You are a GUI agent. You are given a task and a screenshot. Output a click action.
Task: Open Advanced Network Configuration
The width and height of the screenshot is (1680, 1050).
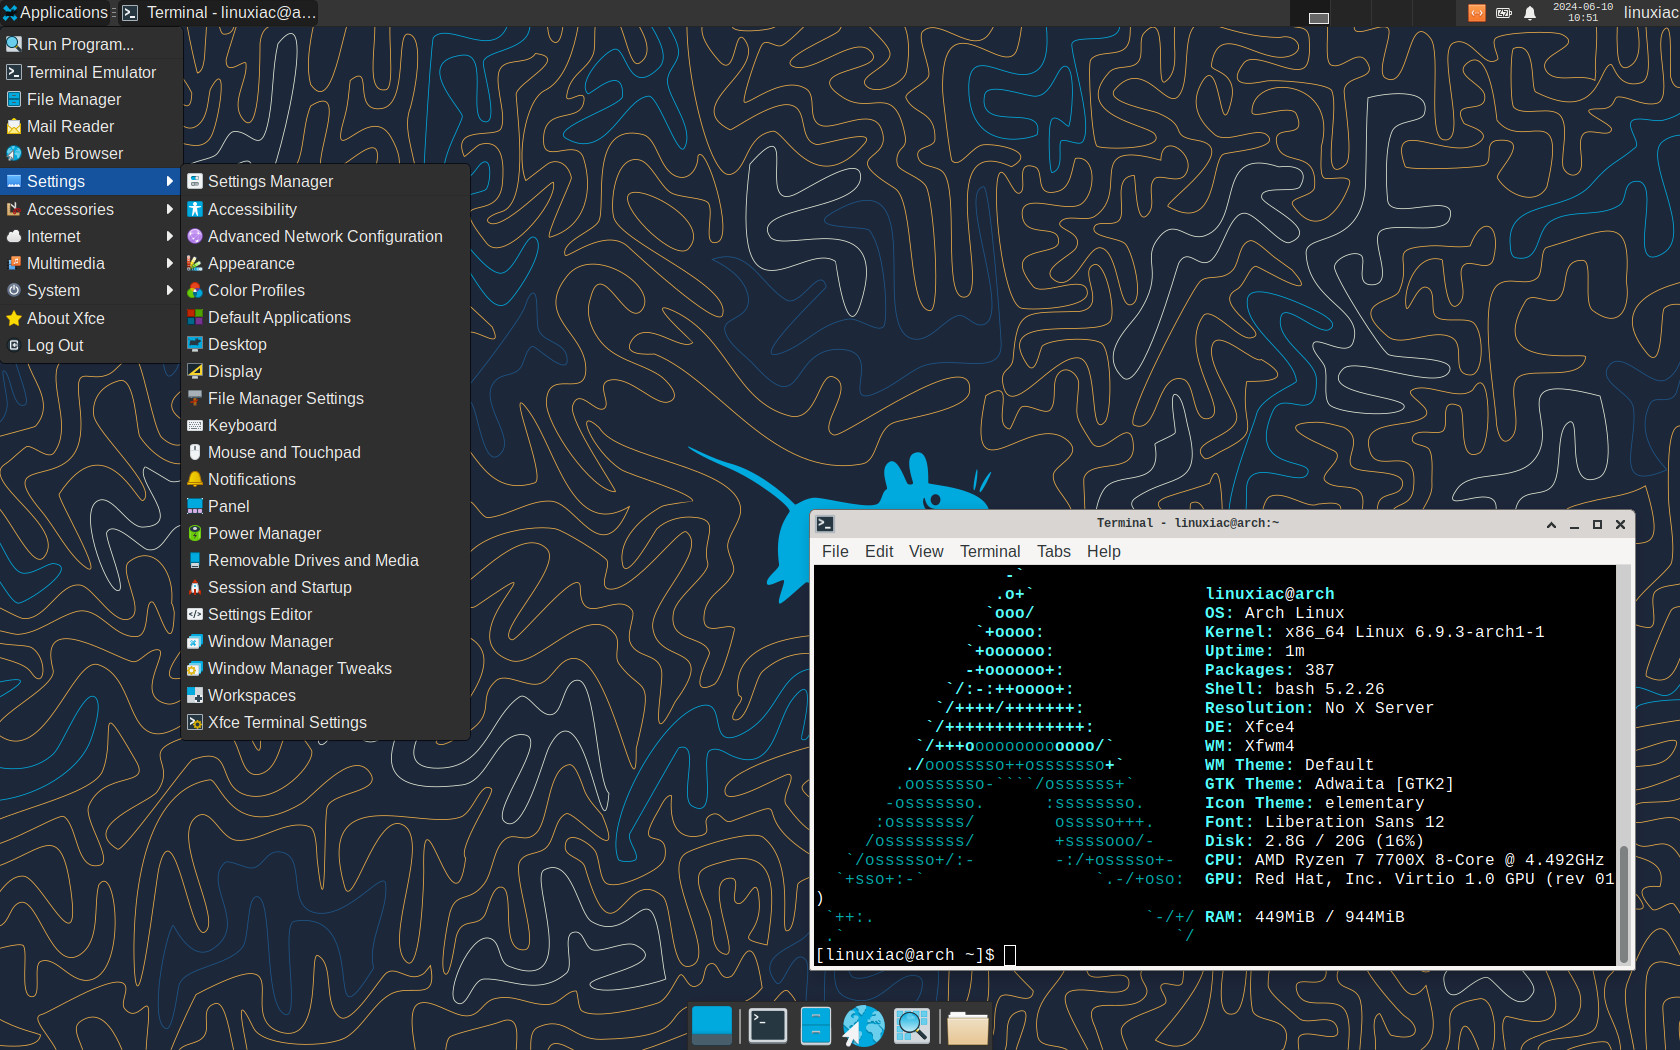click(x=326, y=236)
